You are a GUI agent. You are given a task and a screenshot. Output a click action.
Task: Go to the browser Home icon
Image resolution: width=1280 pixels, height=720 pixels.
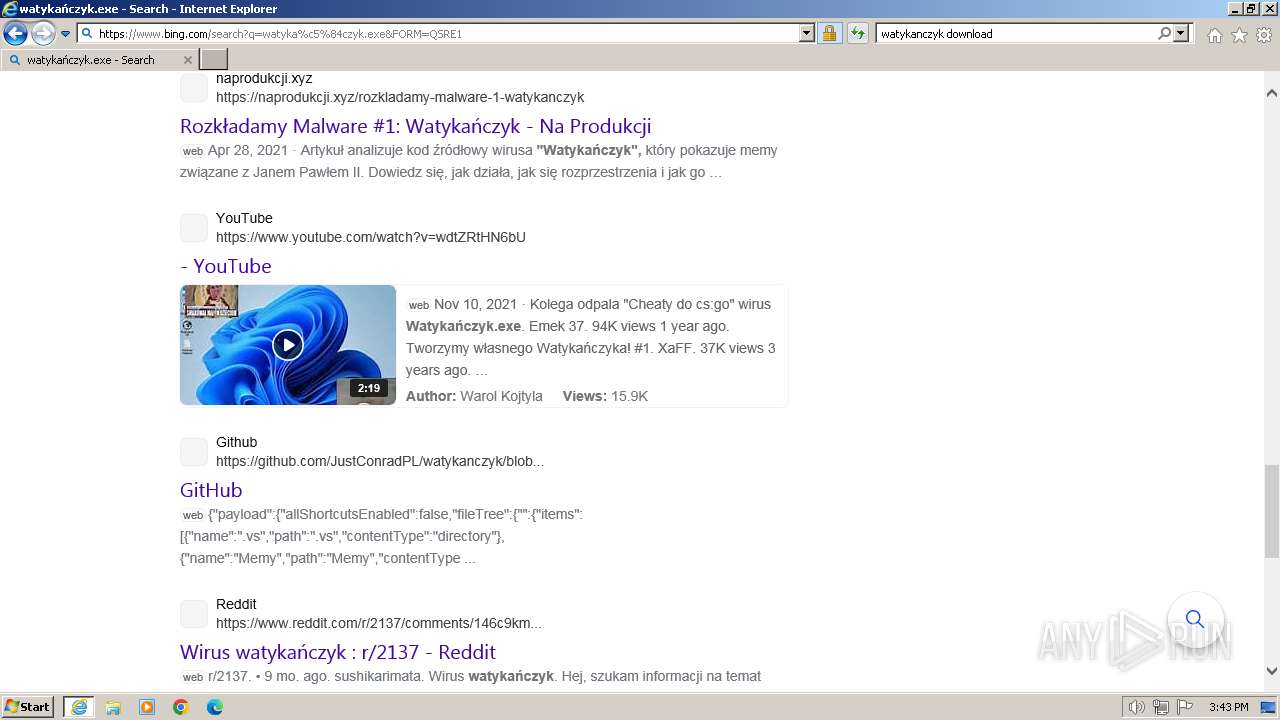pos(1214,35)
